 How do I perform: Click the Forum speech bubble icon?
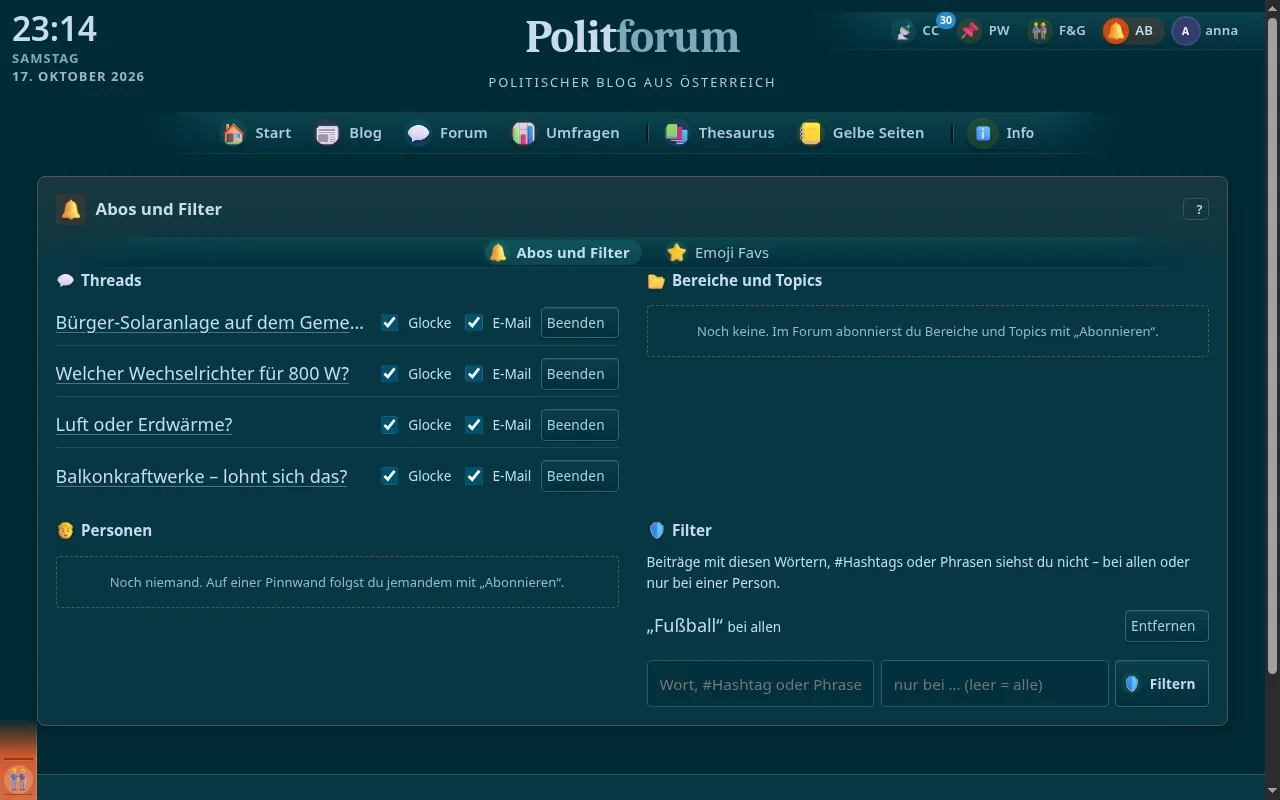418,133
